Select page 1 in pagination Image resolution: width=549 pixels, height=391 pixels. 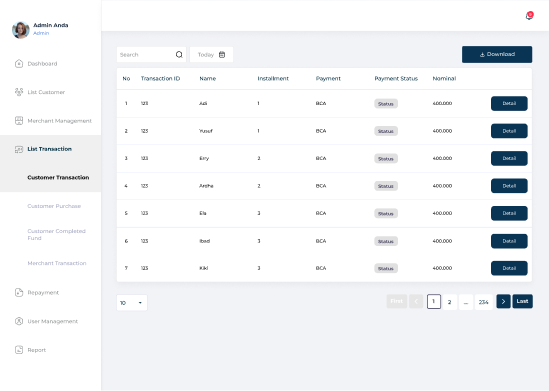click(433, 301)
